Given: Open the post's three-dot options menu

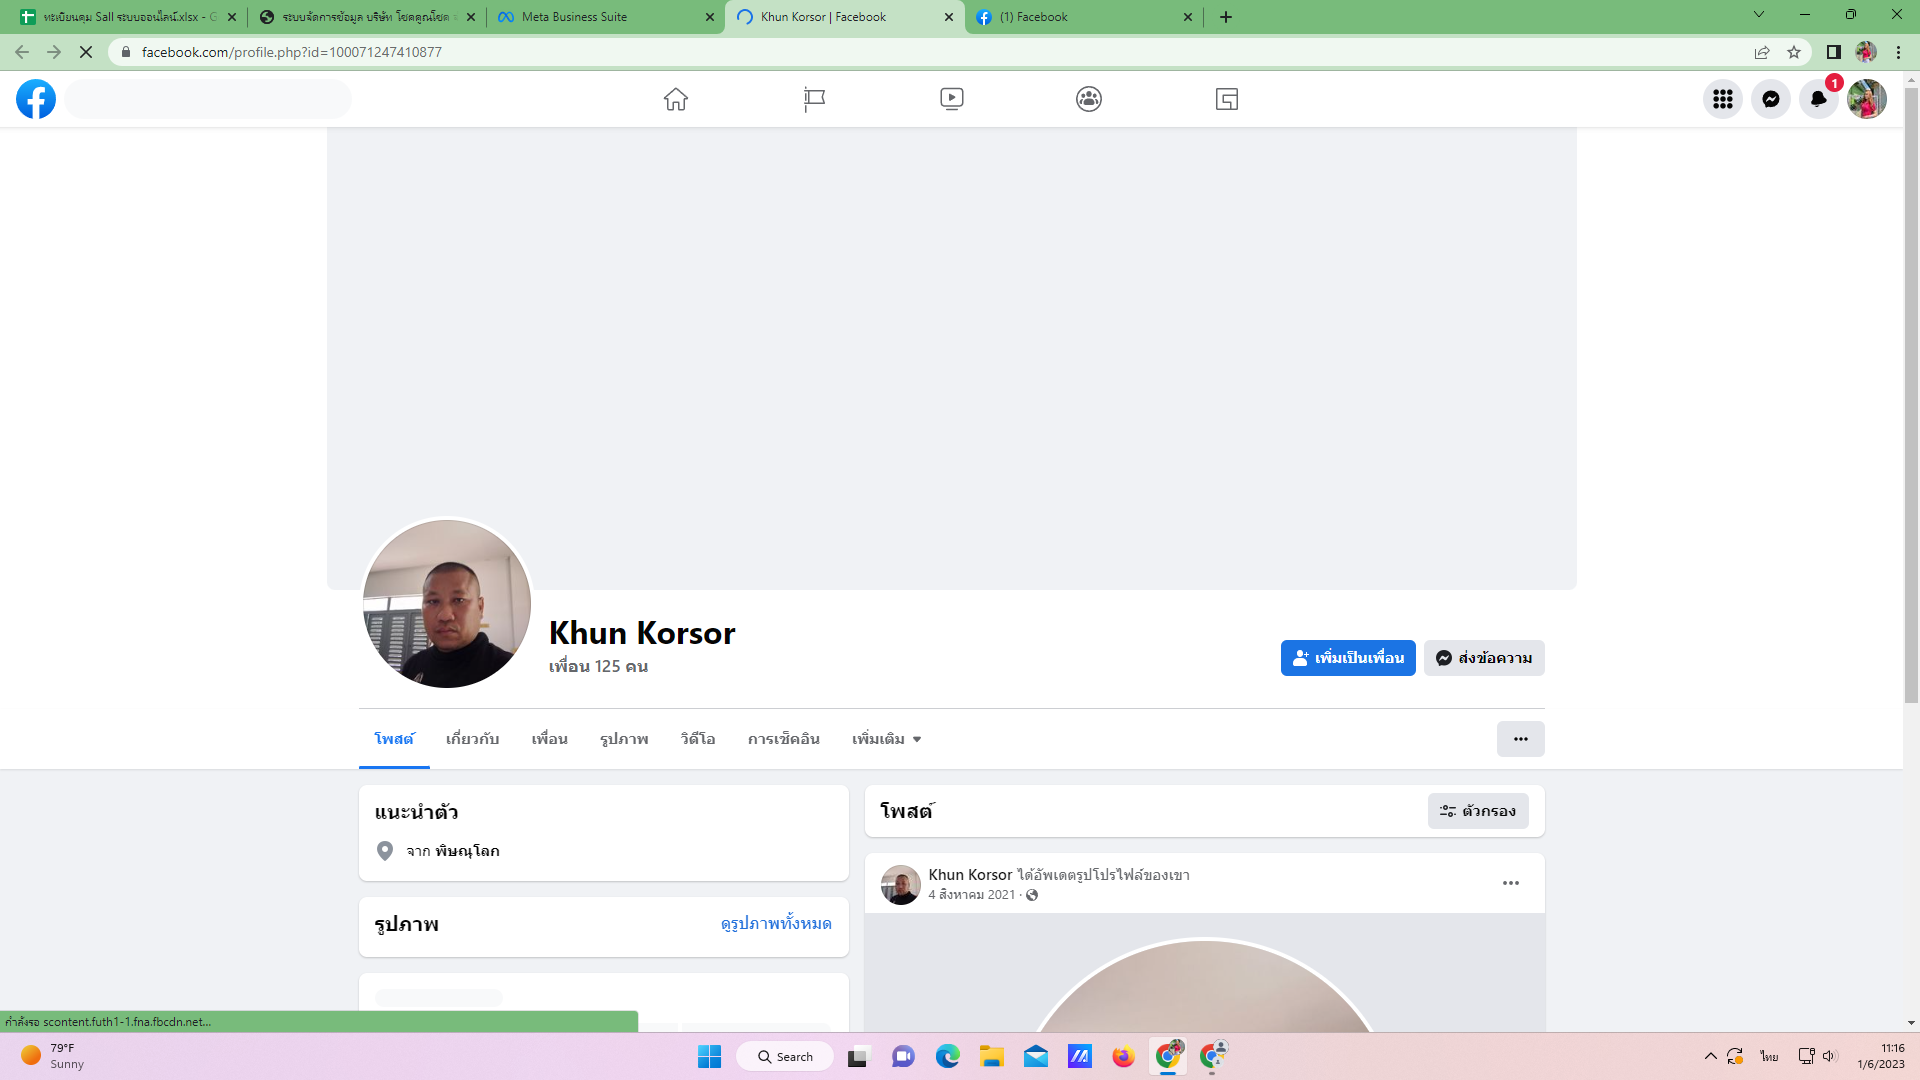Looking at the screenshot, I should tap(1511, 883).
